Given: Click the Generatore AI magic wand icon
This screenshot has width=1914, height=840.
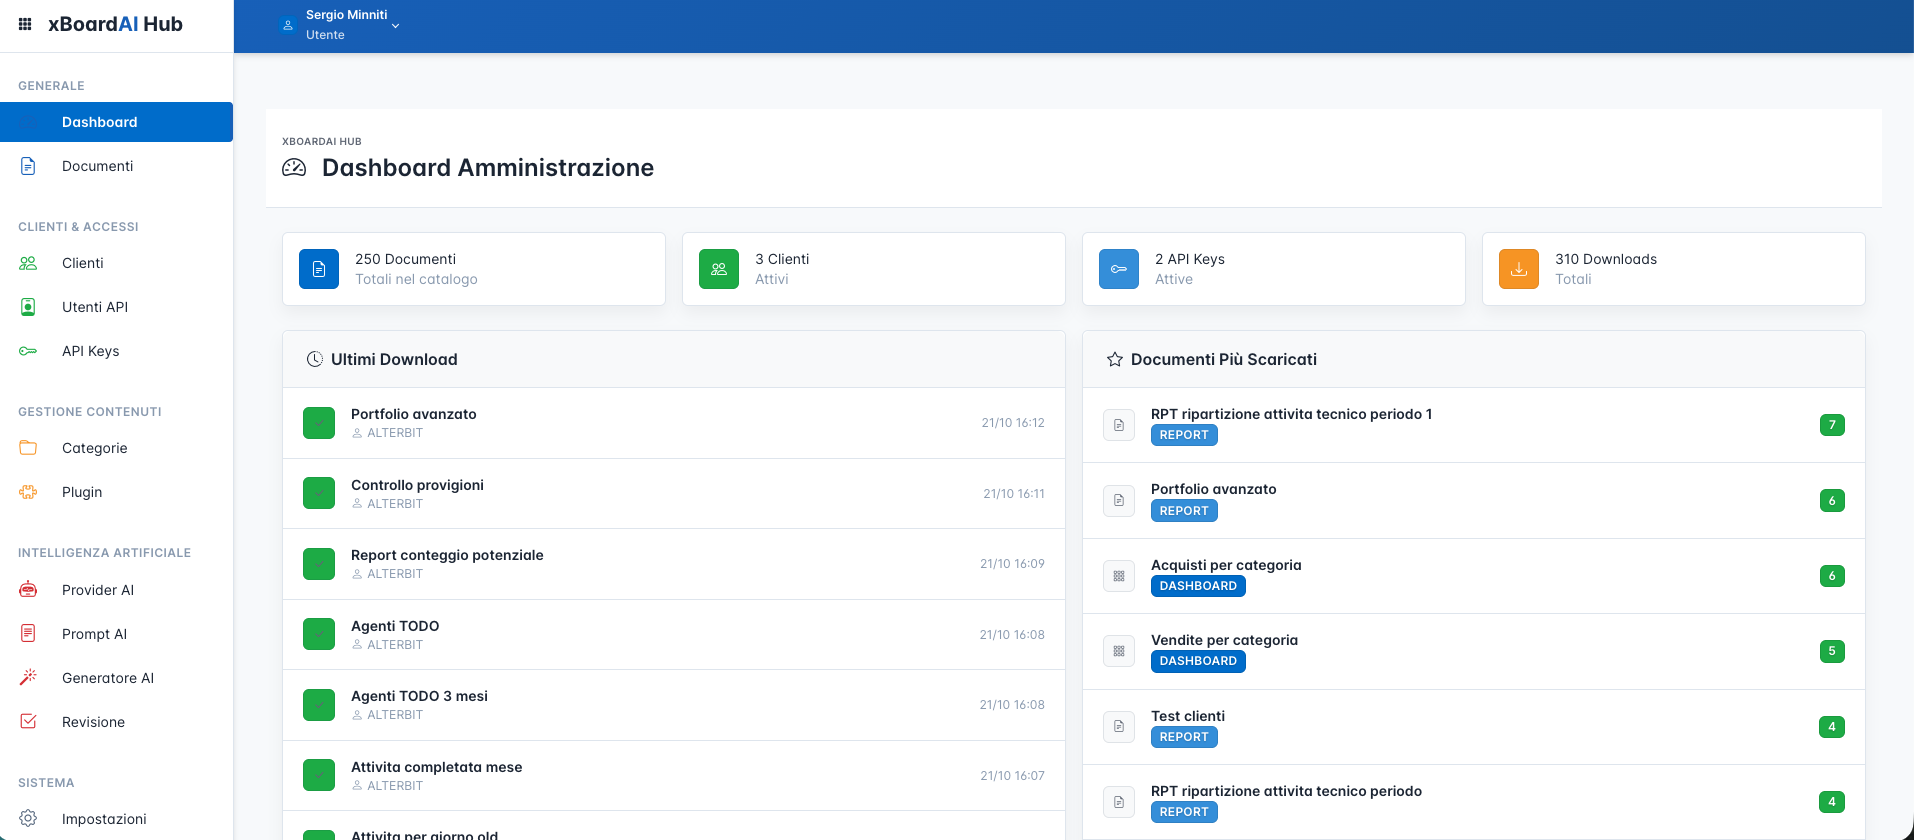Looking at the screenshot, I should pyautogui.click(x=28, y=678).
